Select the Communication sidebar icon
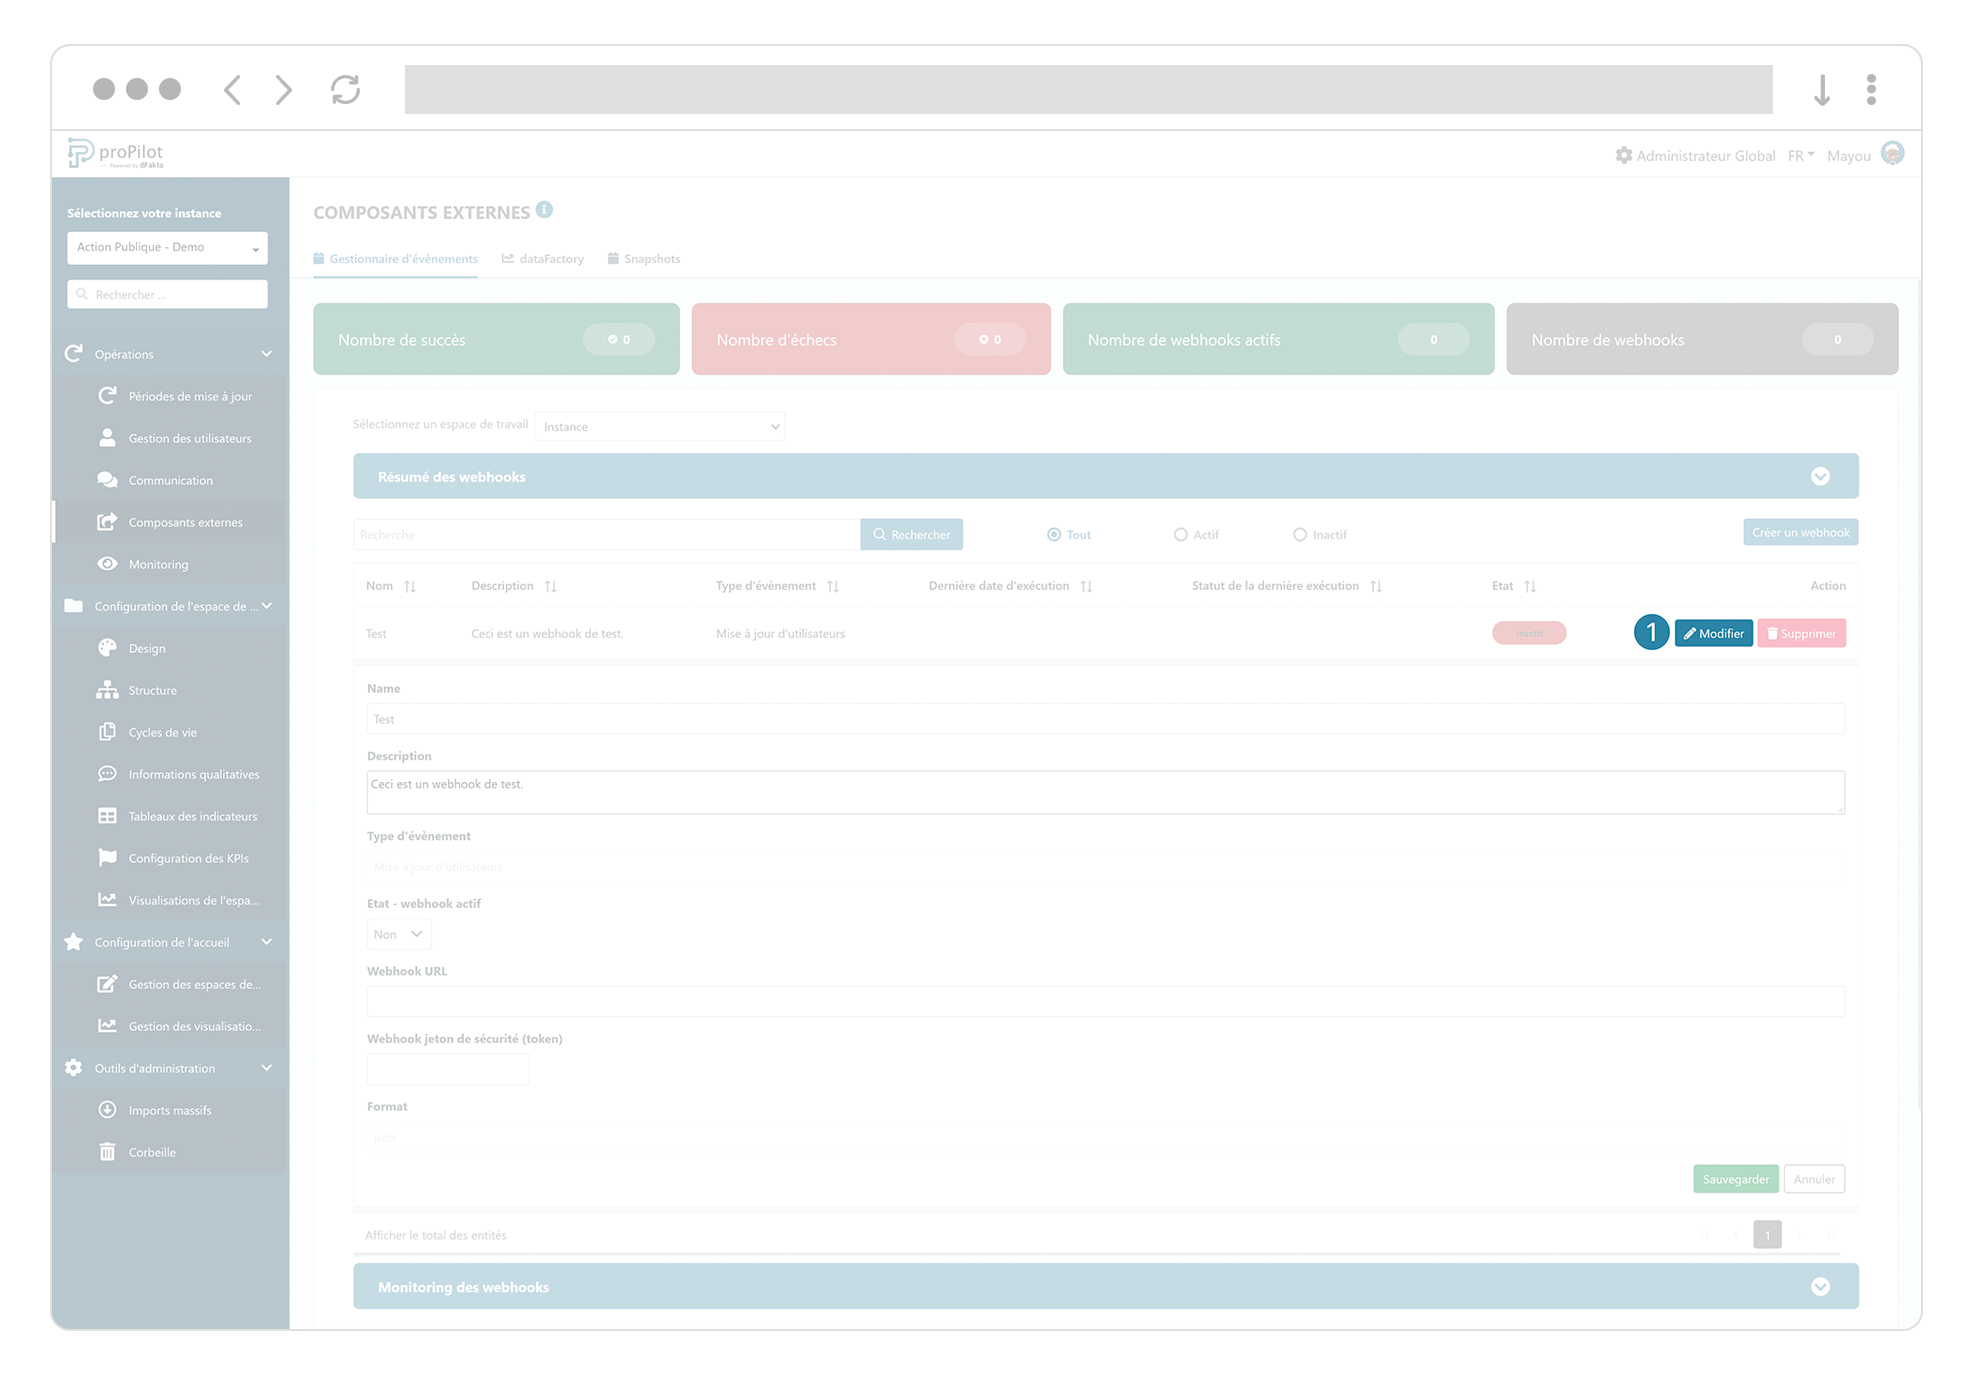This screenshot has height=1384, width=1973. click(108, 480)
